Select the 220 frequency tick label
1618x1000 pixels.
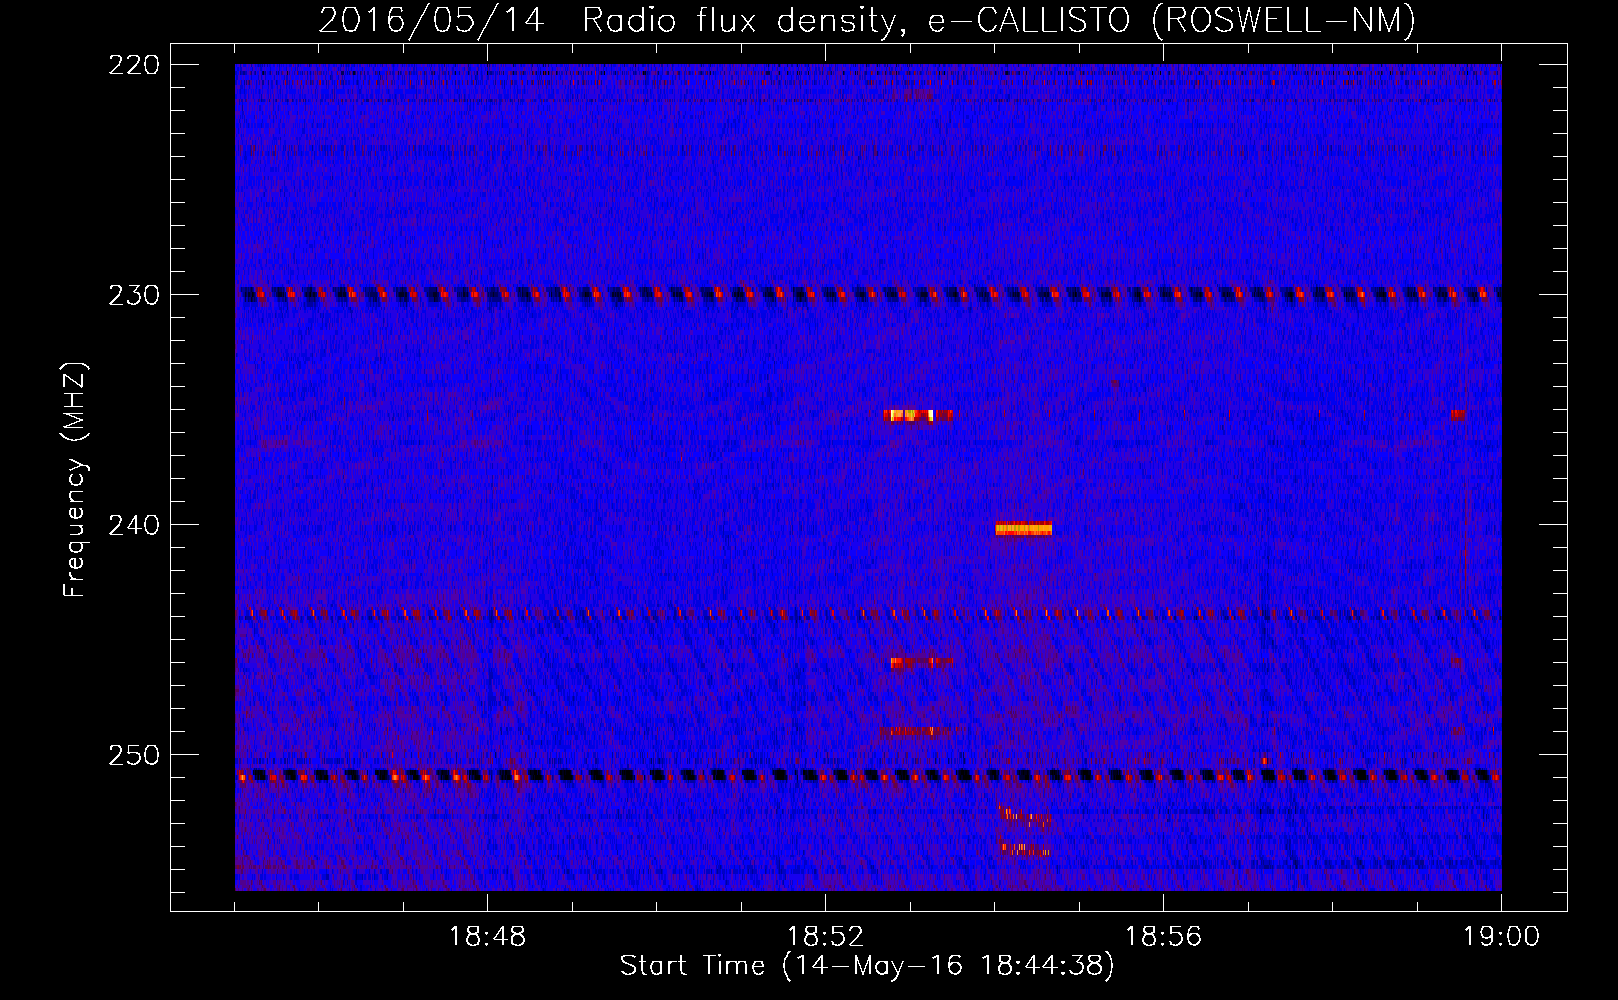coord(134,65)
